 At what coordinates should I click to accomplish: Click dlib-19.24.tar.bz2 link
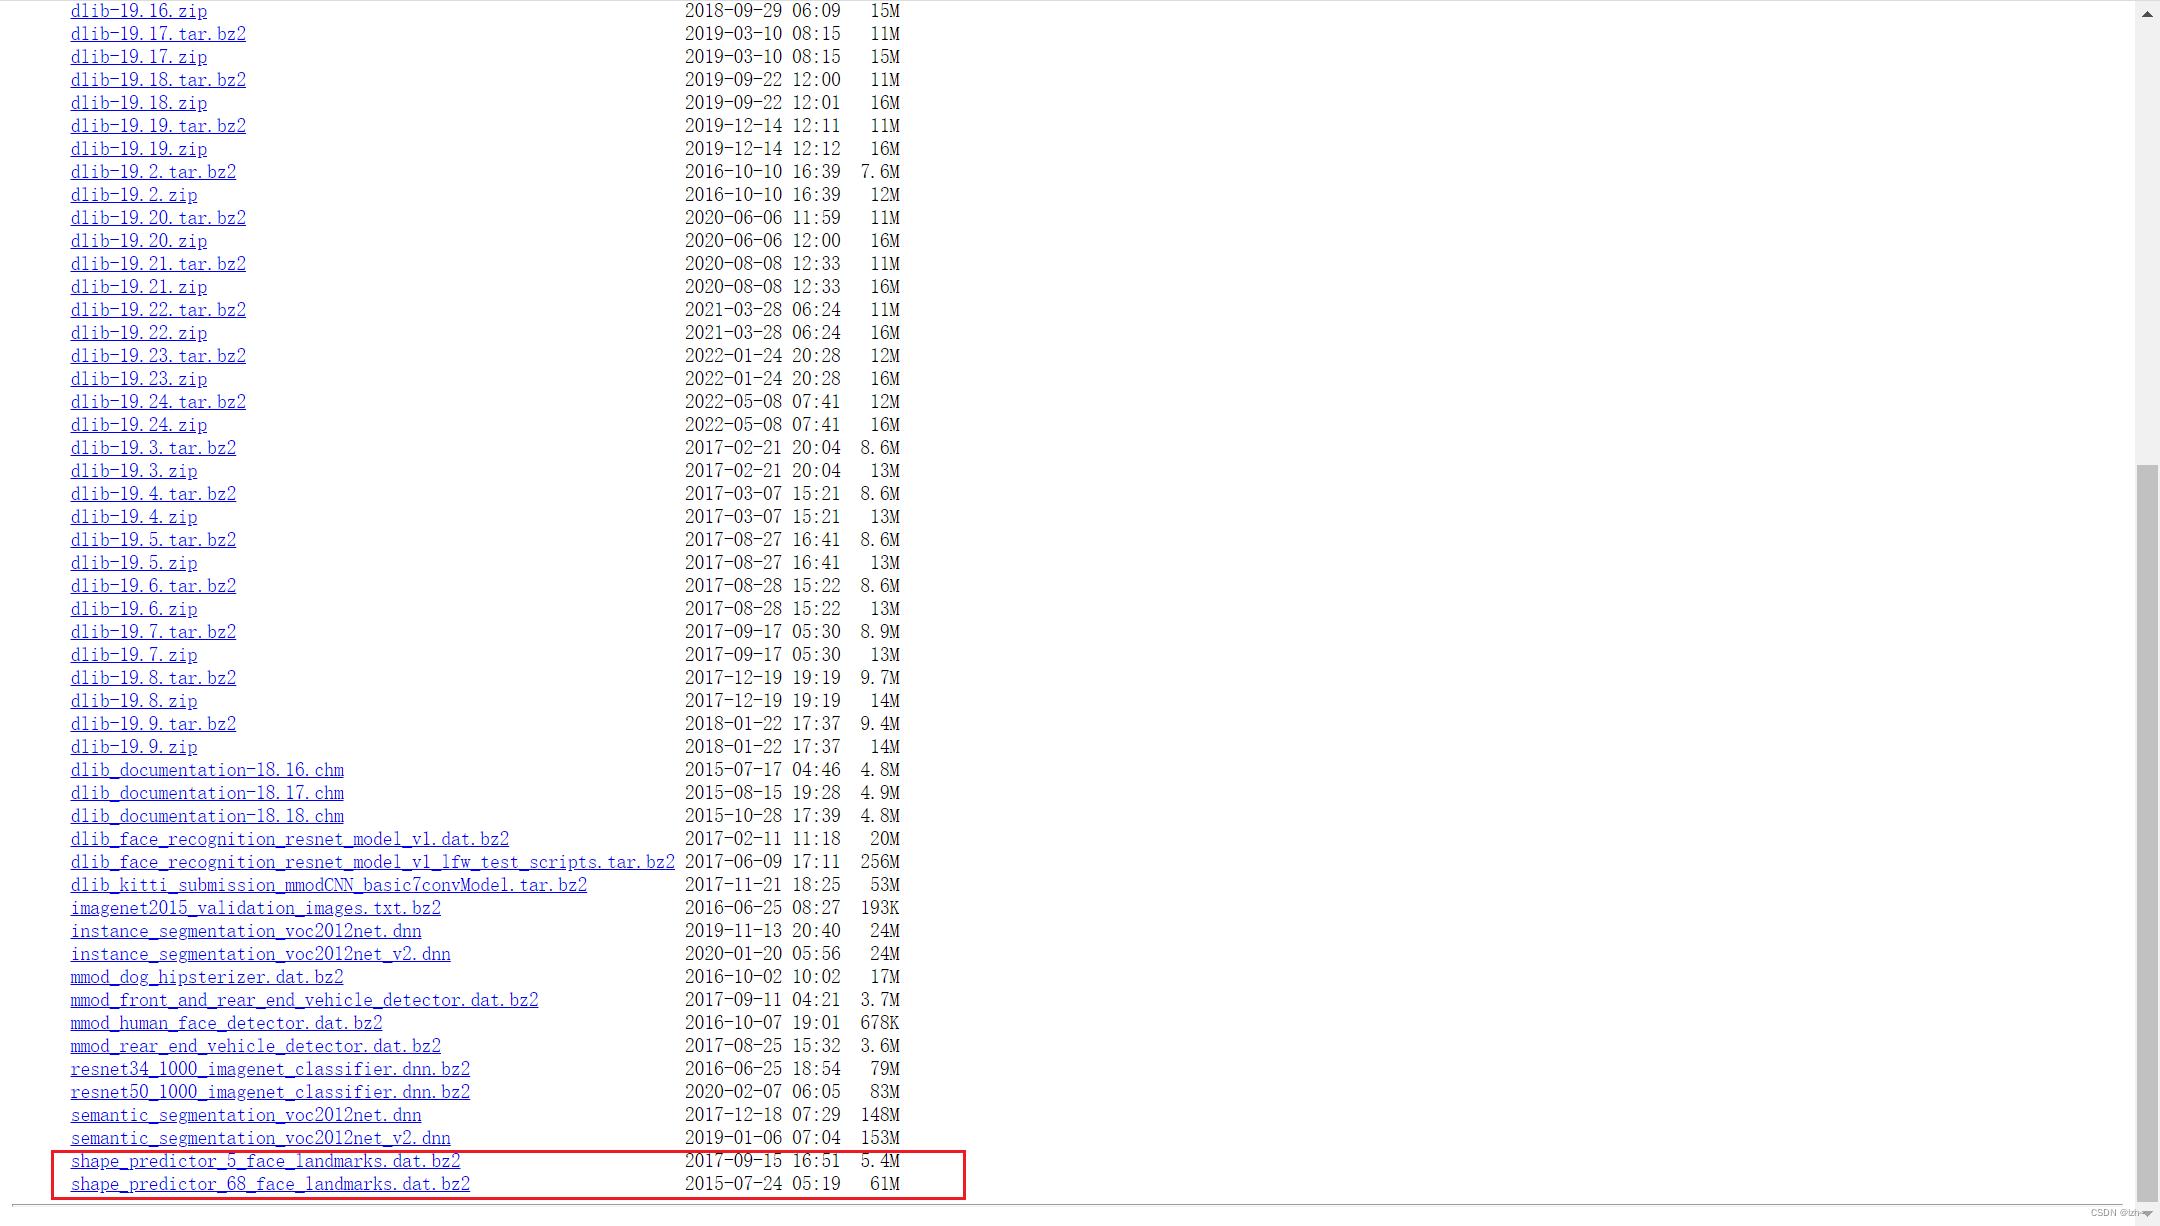158,402
